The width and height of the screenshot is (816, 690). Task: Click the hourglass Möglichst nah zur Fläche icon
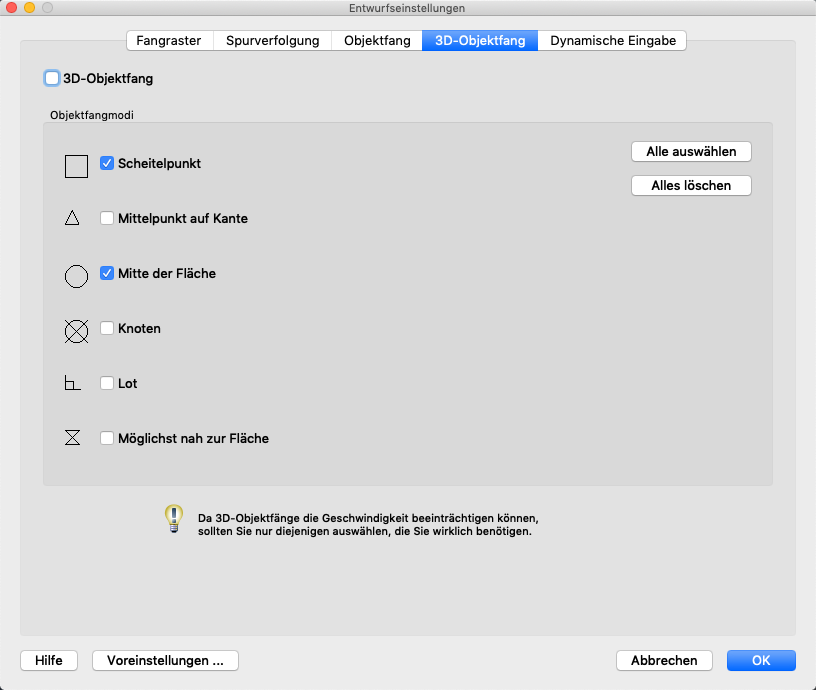pyautogui.click(x=72, y=438)
